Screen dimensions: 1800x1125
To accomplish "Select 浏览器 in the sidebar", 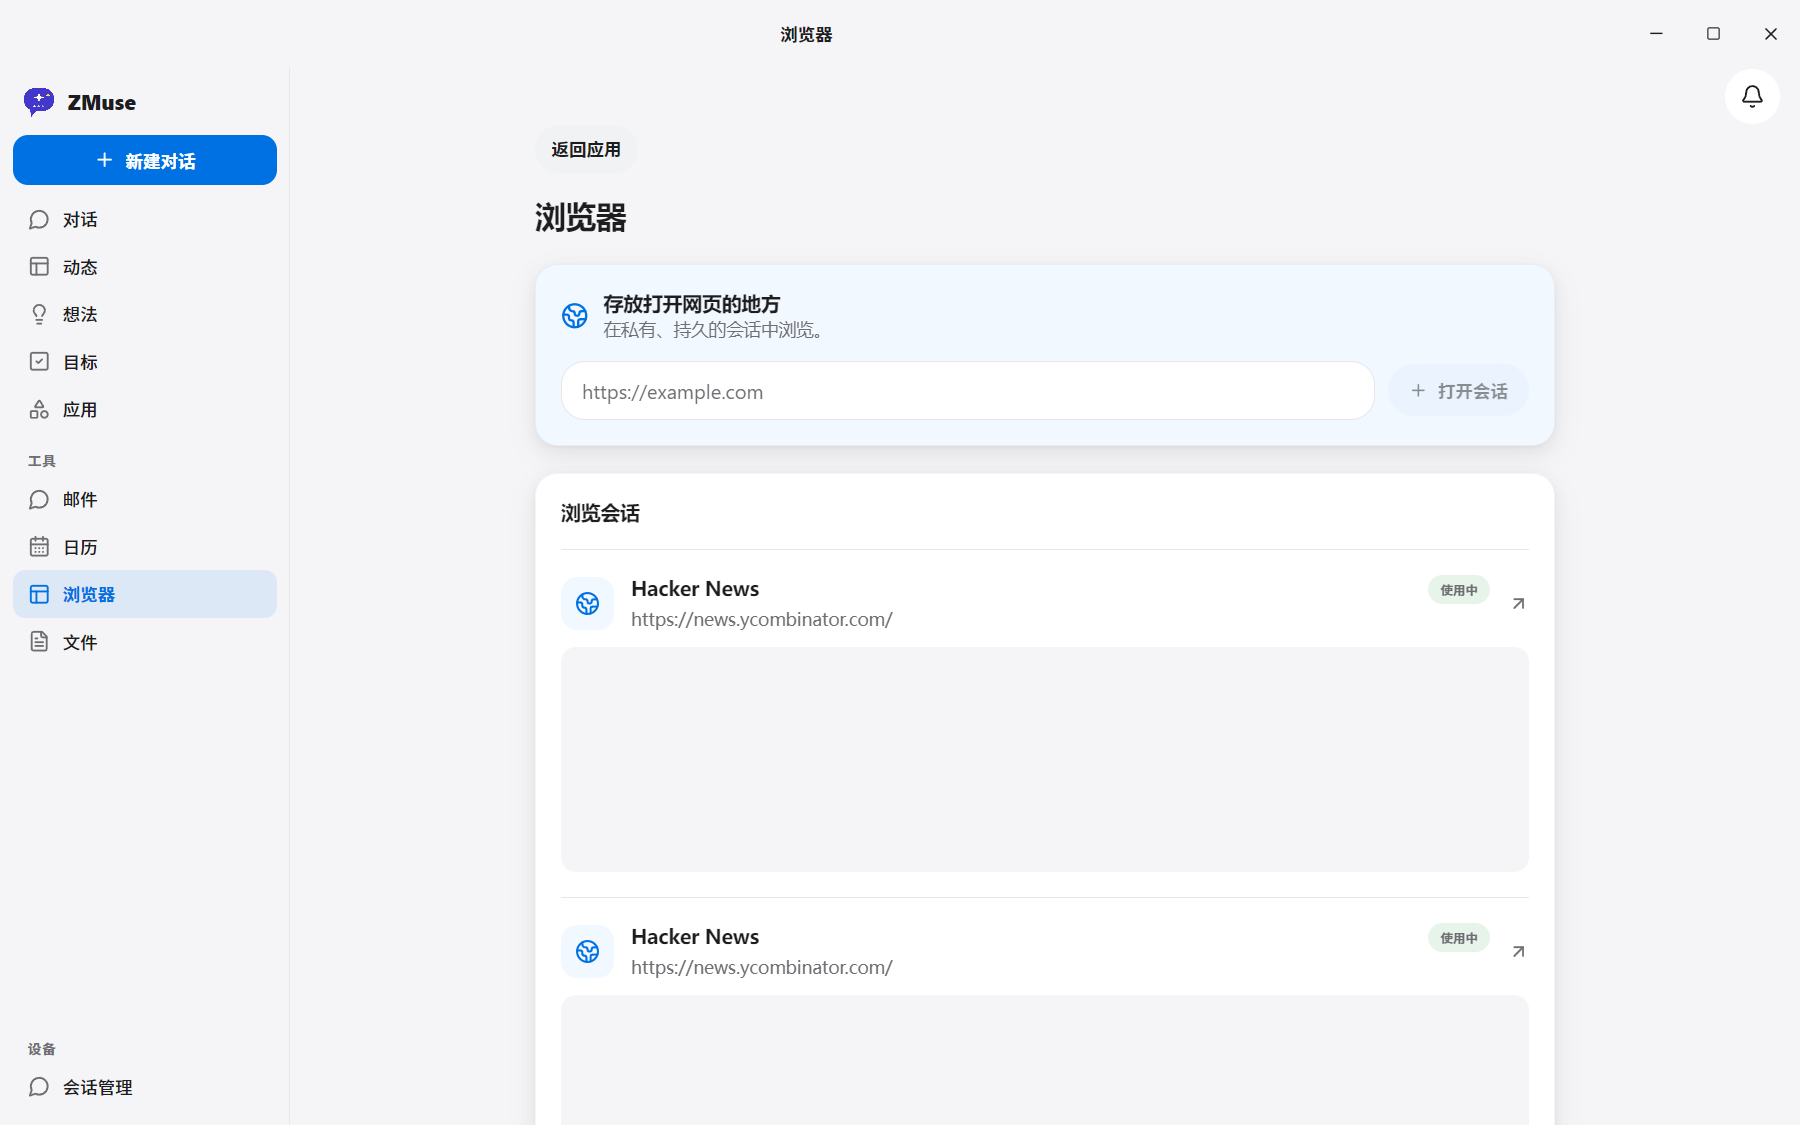I will pos(145,594).
